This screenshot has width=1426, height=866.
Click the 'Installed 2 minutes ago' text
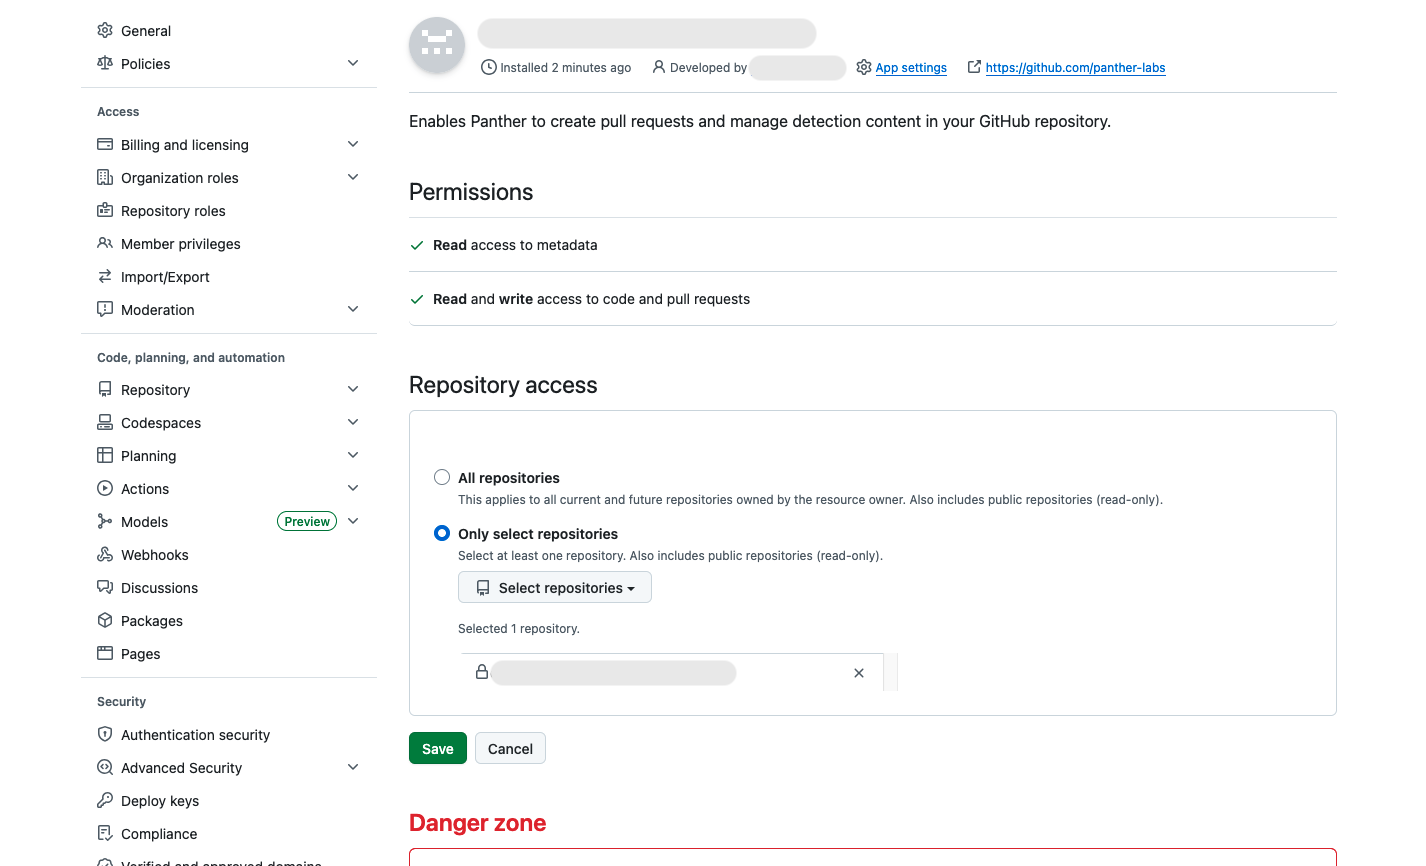(x=565, y=68)
